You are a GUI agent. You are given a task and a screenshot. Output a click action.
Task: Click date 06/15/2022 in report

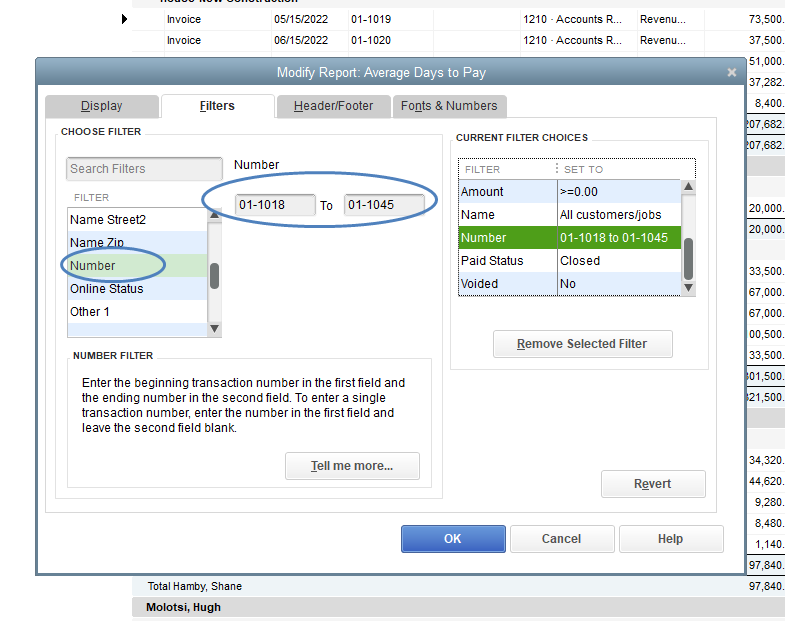pos(301,40)
